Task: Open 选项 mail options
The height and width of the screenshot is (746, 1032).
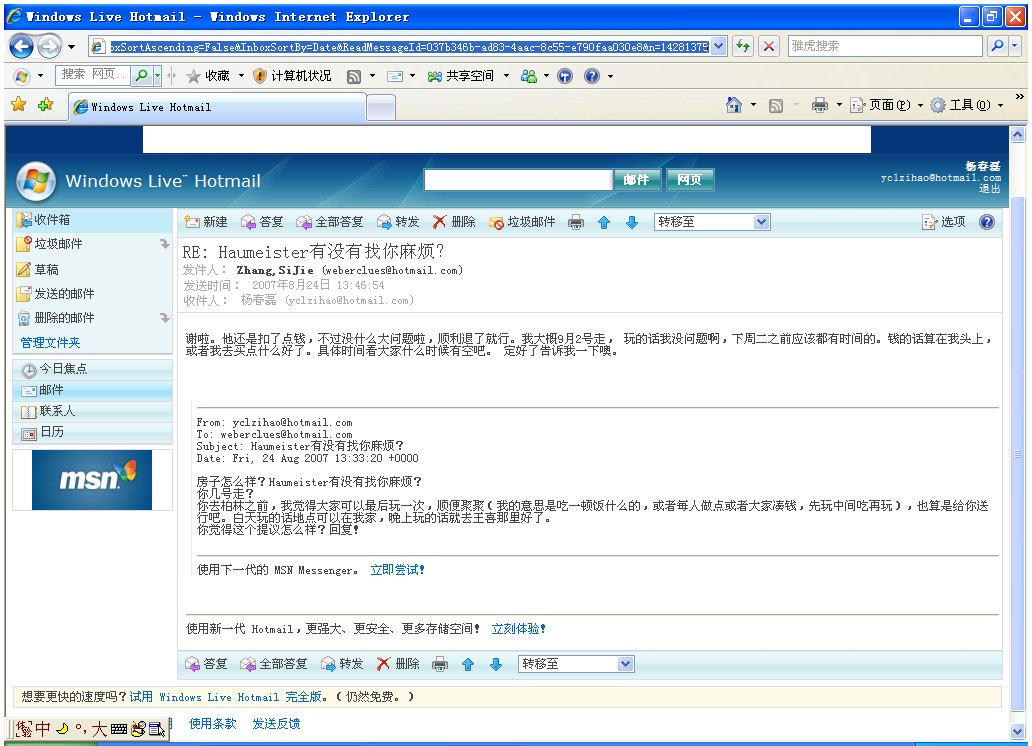Action: click(x=944, y=223)
